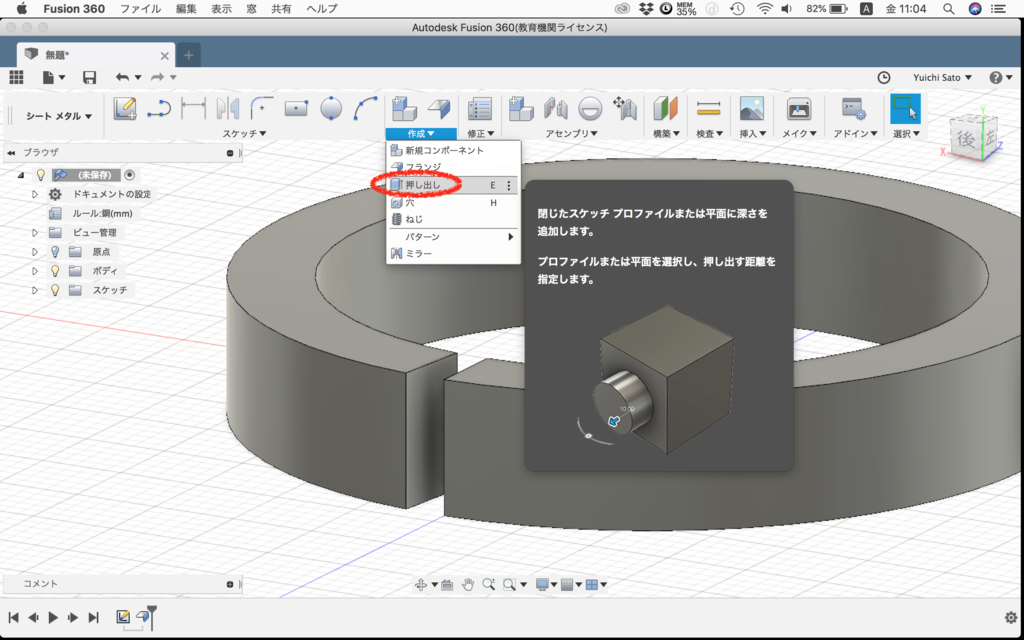Click the insert image icon above 挿入

click(x=752, y=108)
